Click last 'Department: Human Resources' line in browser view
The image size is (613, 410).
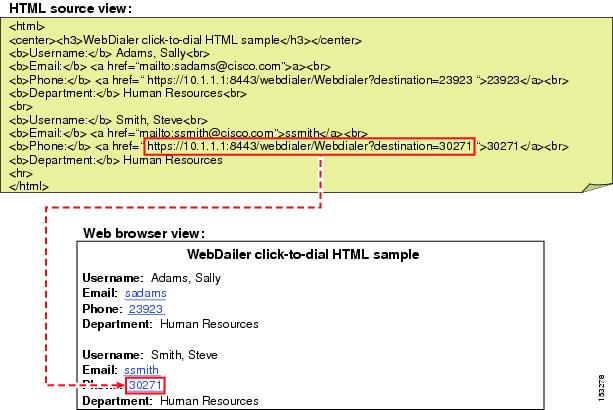point(170,401)
